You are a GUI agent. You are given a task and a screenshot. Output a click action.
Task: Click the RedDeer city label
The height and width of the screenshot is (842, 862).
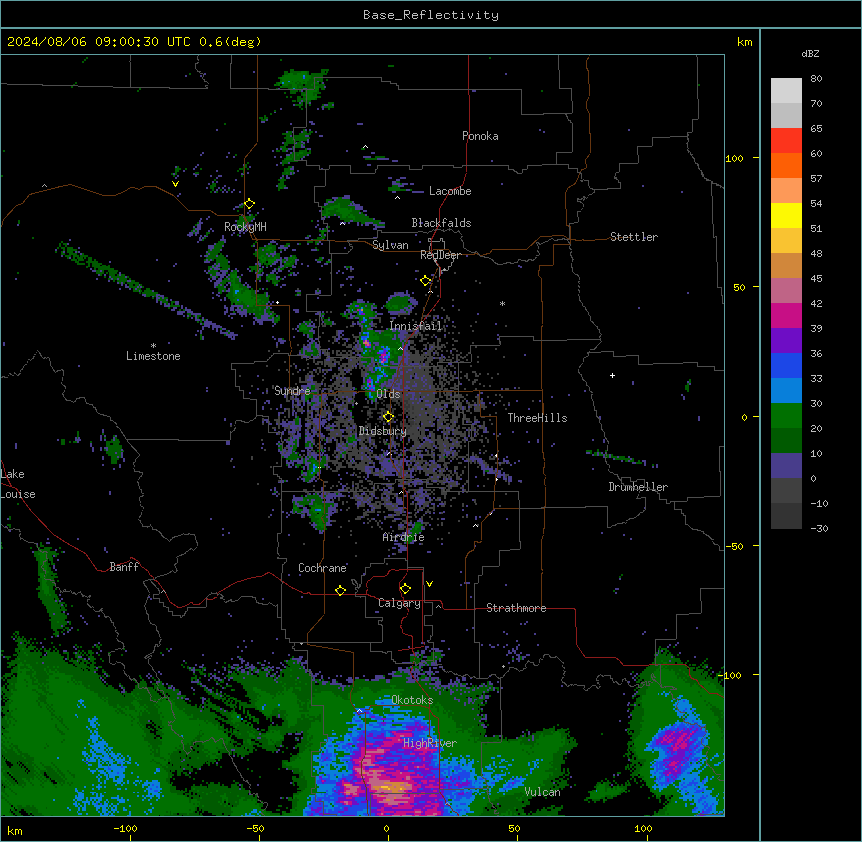tap(440, 255)
